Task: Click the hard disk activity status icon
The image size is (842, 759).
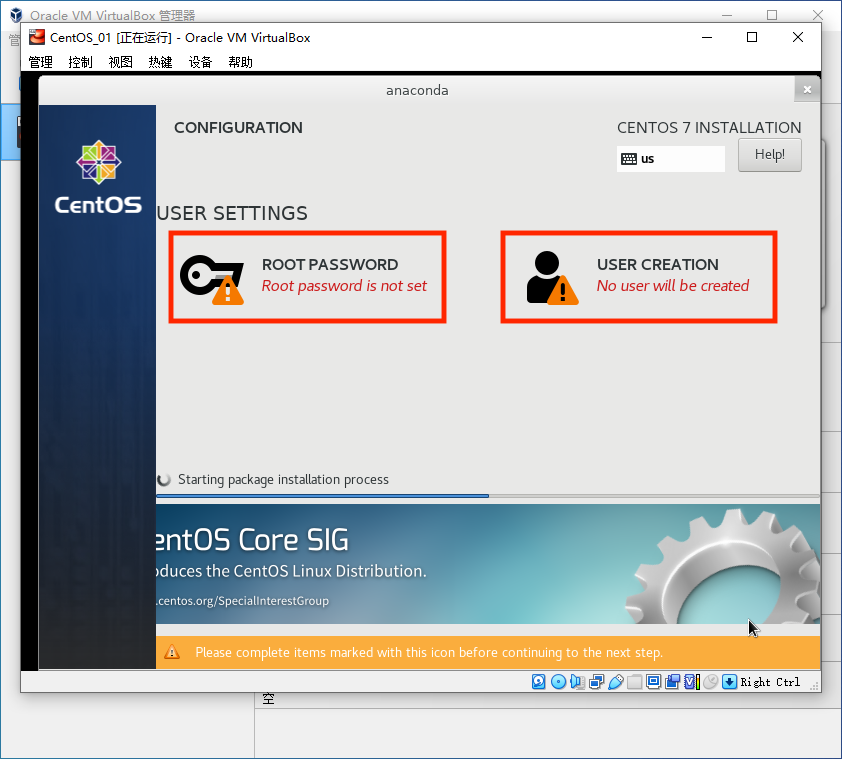Action: [x=539, y=682]
